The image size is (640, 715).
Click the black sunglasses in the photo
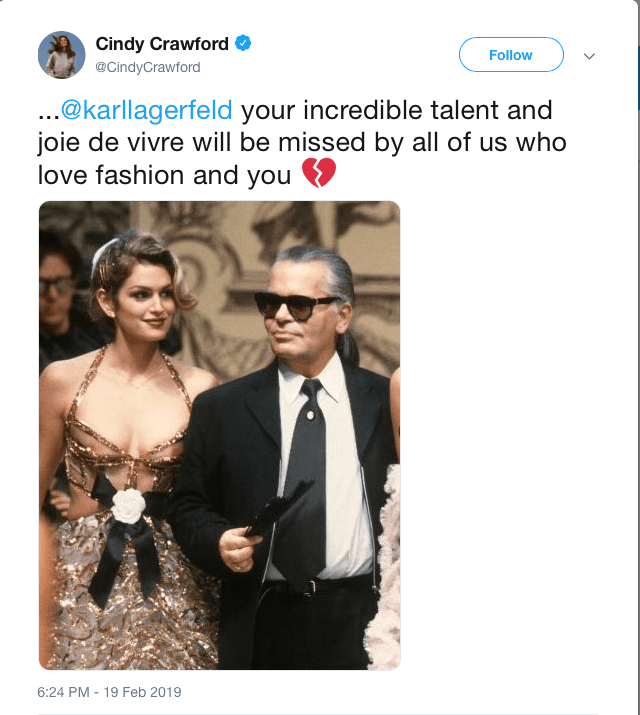tap(297, 305)
